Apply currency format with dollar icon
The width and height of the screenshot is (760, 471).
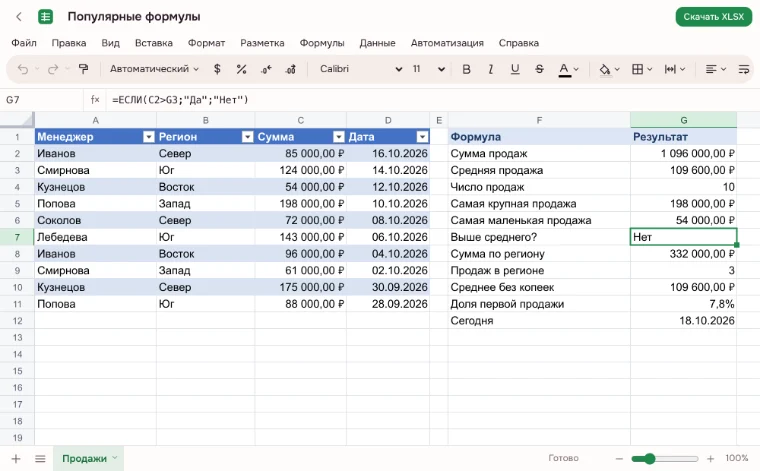(x=217, y=69)
